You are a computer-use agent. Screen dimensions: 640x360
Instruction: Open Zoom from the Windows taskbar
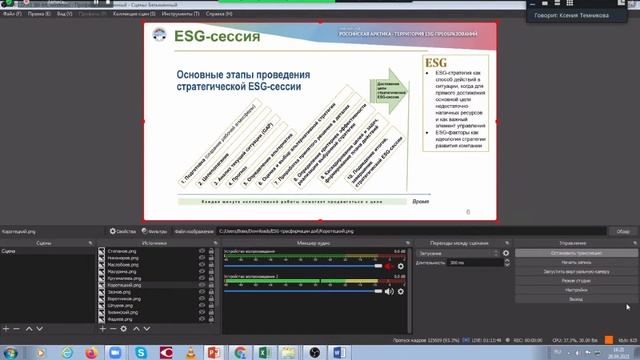(x=115, y=352)
